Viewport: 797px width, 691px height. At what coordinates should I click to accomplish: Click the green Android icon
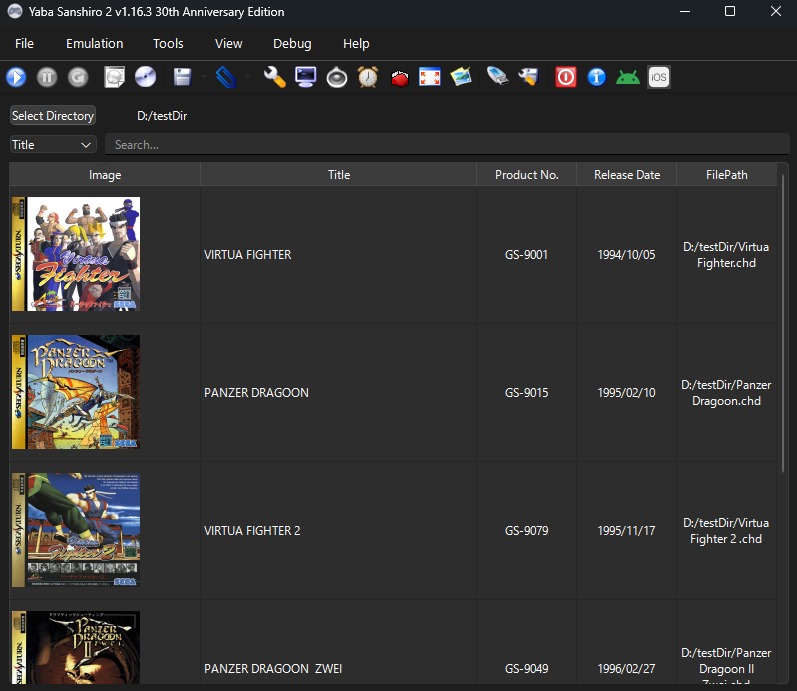[628, 77]
